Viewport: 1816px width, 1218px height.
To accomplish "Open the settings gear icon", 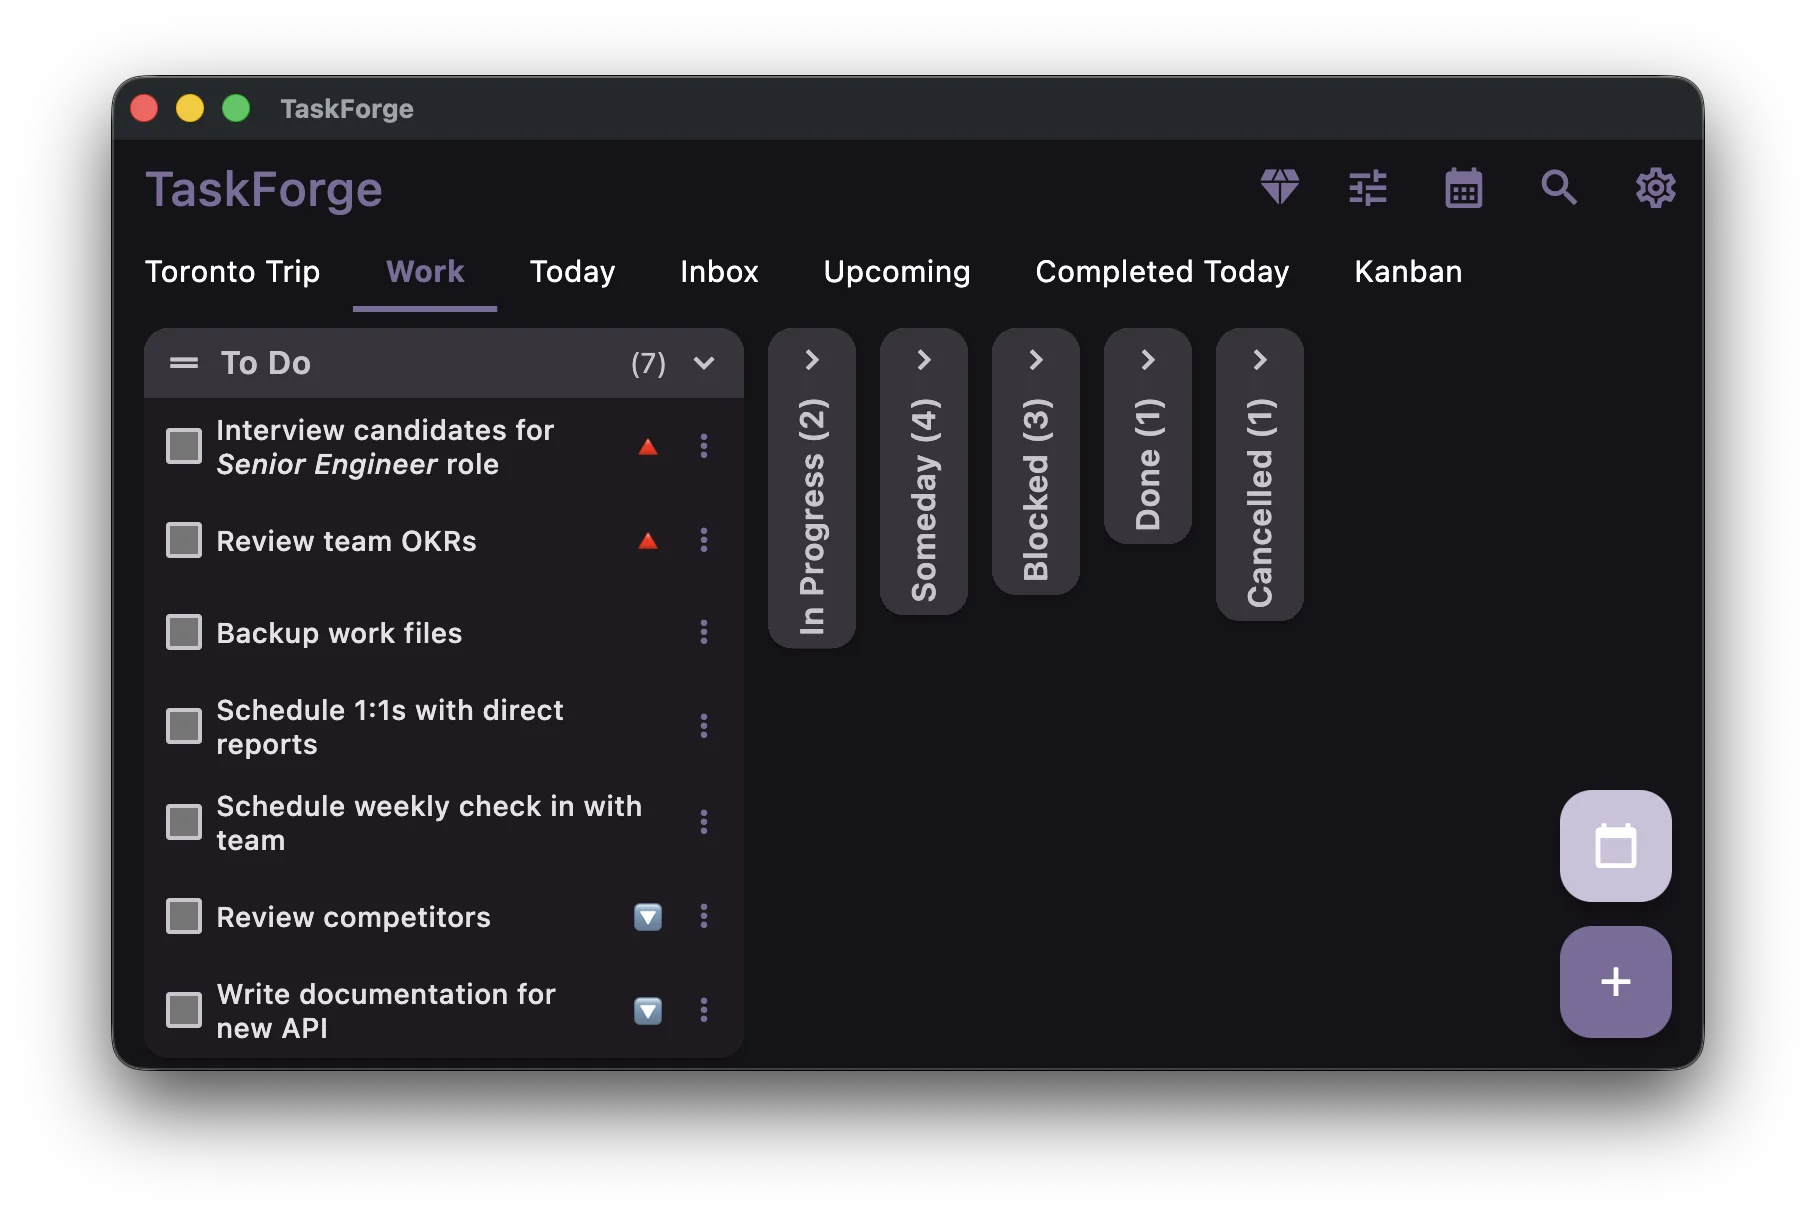I will coord(1655,187).
